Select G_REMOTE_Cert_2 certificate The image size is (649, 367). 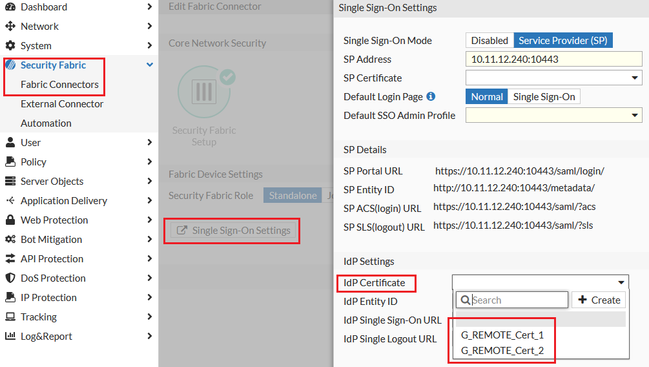tap(502, 350)
